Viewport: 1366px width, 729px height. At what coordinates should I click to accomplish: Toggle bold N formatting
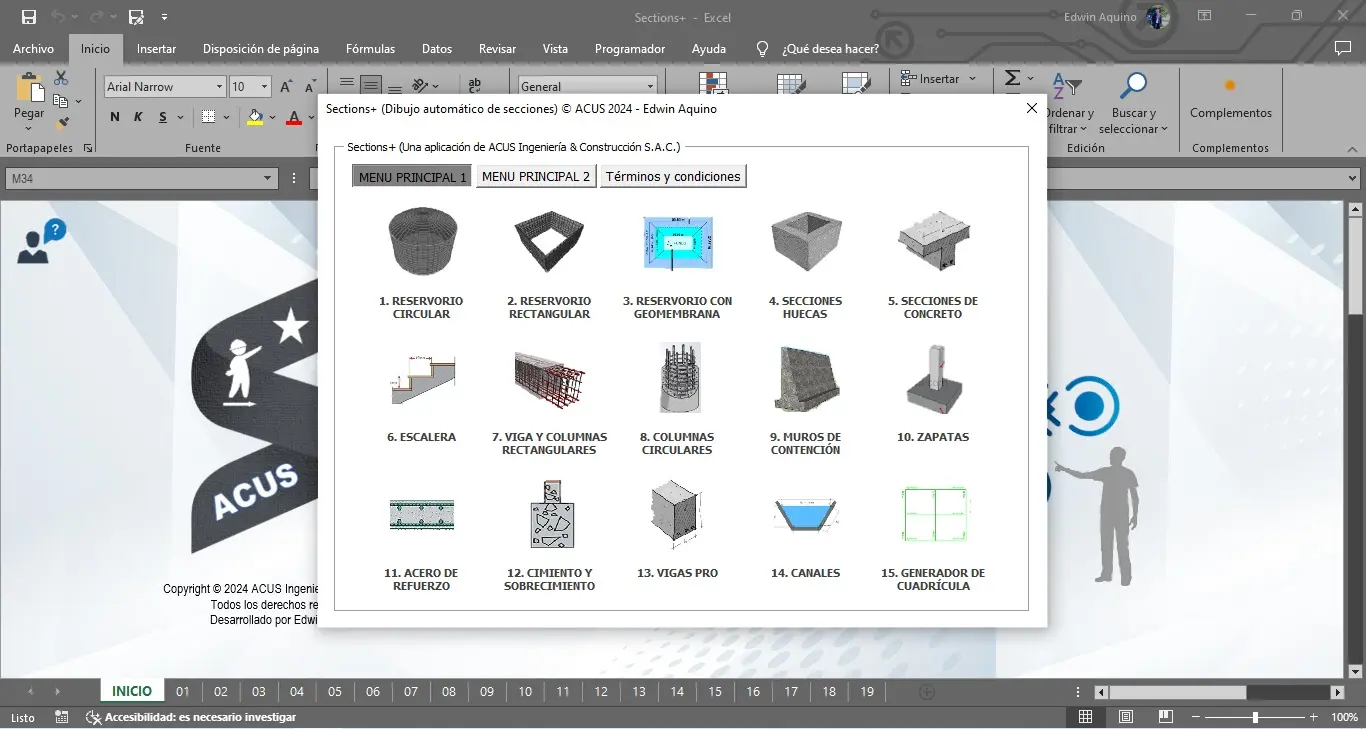[x=114, y=117]
